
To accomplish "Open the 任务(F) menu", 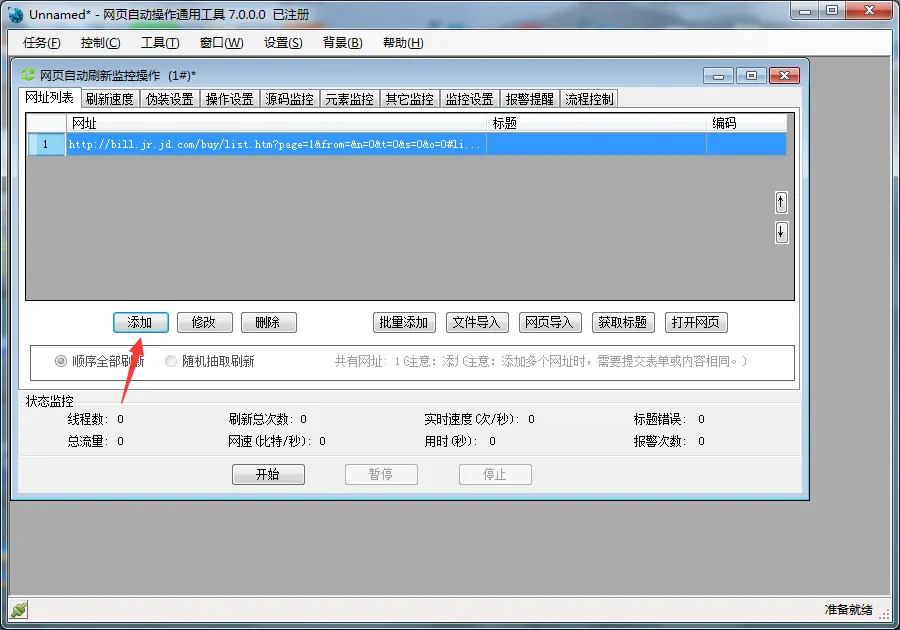I will pyautogui.click(x=41, y=43).
